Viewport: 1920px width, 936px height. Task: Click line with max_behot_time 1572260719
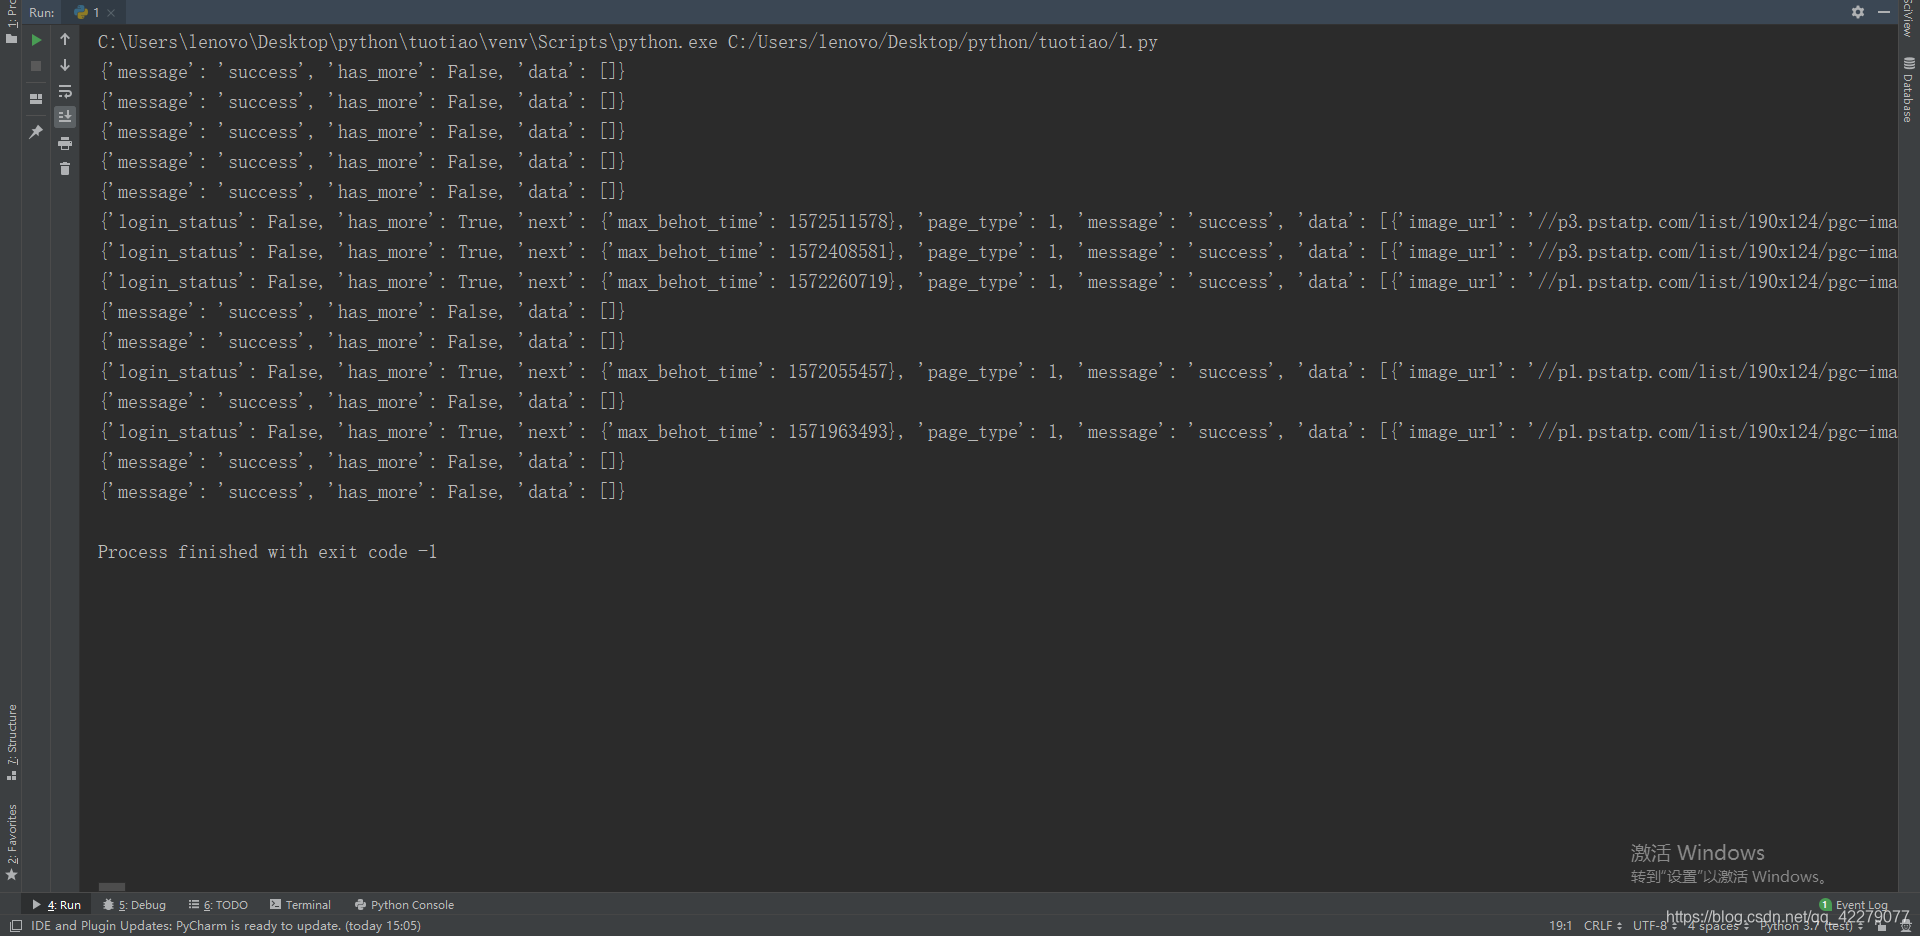click(997, 282)
